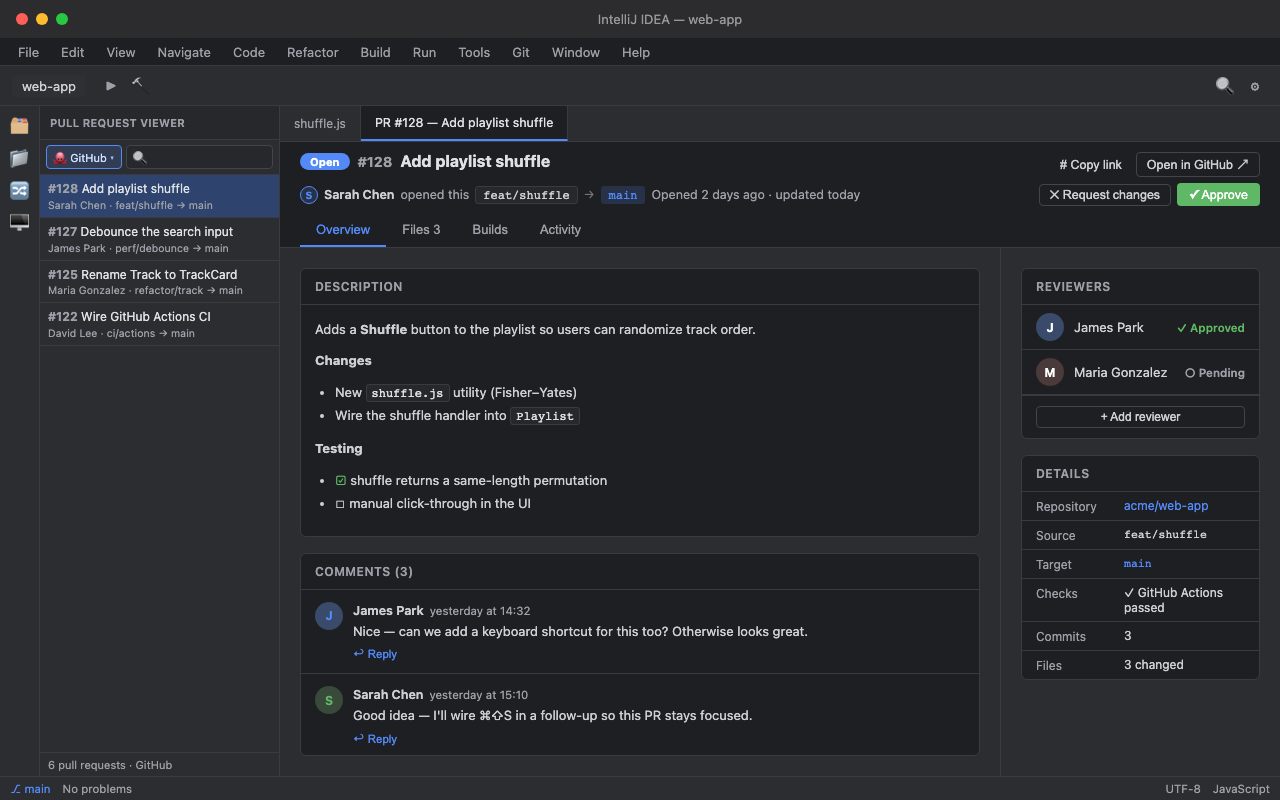Image resolution: width=1280 pixels, height=800 pixels.
Task: Open the monitor terminal sidebar icon
Action: click(x=19, y=222)
